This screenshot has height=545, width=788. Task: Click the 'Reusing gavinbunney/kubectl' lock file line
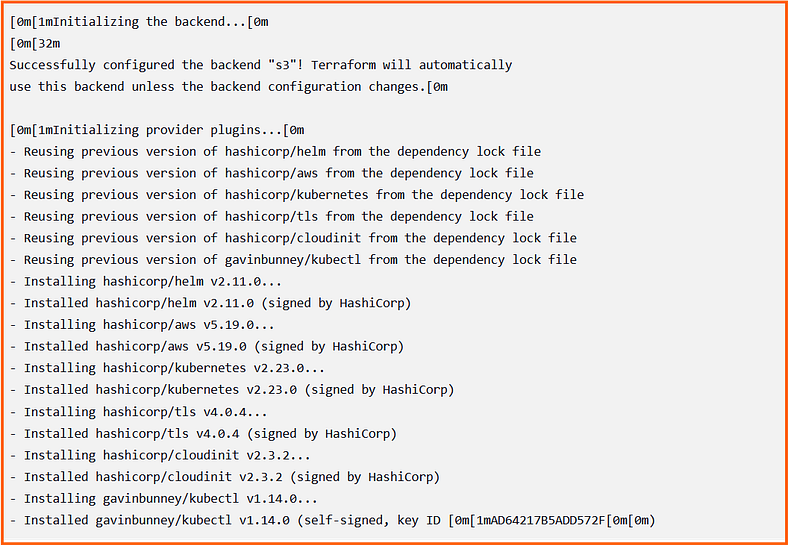point(293,260)
